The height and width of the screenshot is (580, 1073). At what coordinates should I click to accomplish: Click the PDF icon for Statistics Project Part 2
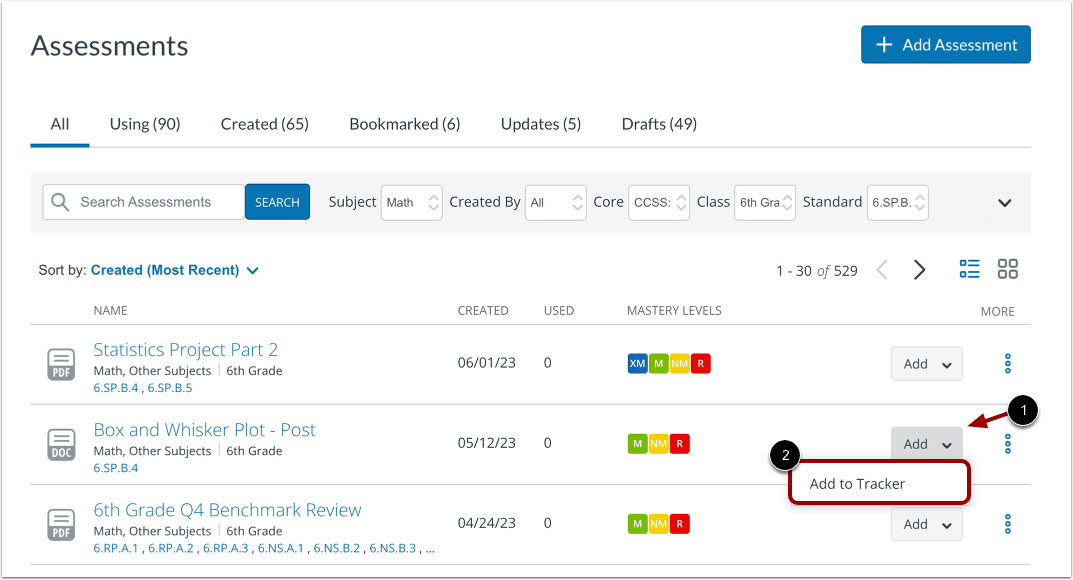[x=61, y=364]
